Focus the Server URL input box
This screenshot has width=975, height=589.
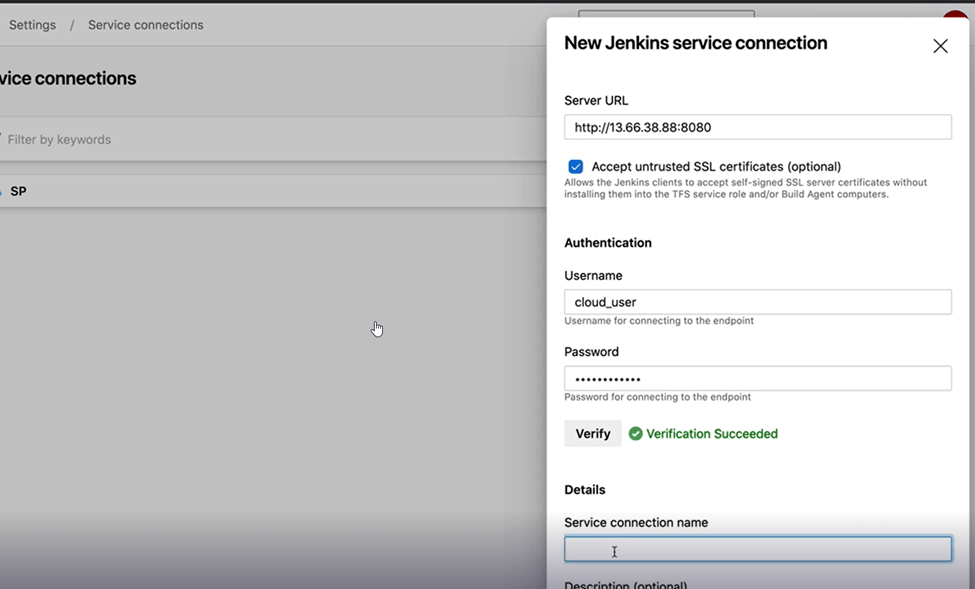coord(757,127)
